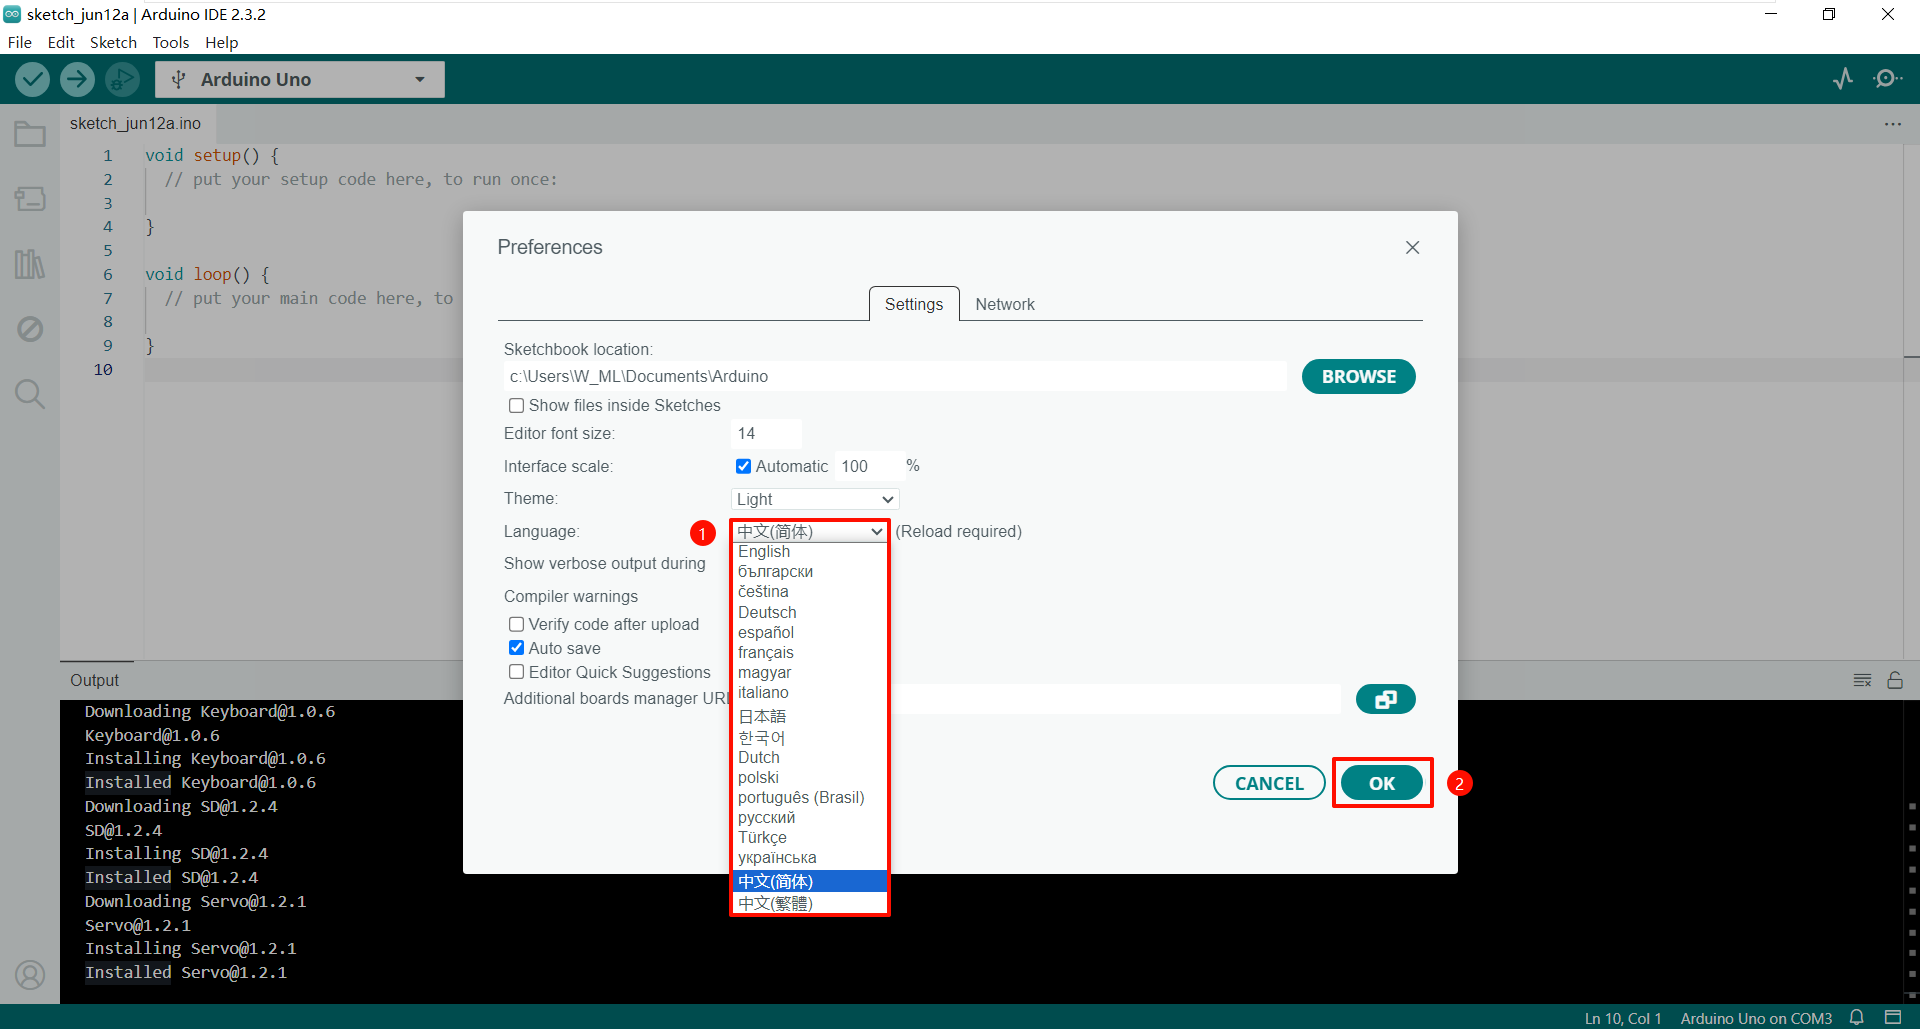Open the Serial Plotter
Screen dimensions: 1920x1029
click(x=1843, y=78)
